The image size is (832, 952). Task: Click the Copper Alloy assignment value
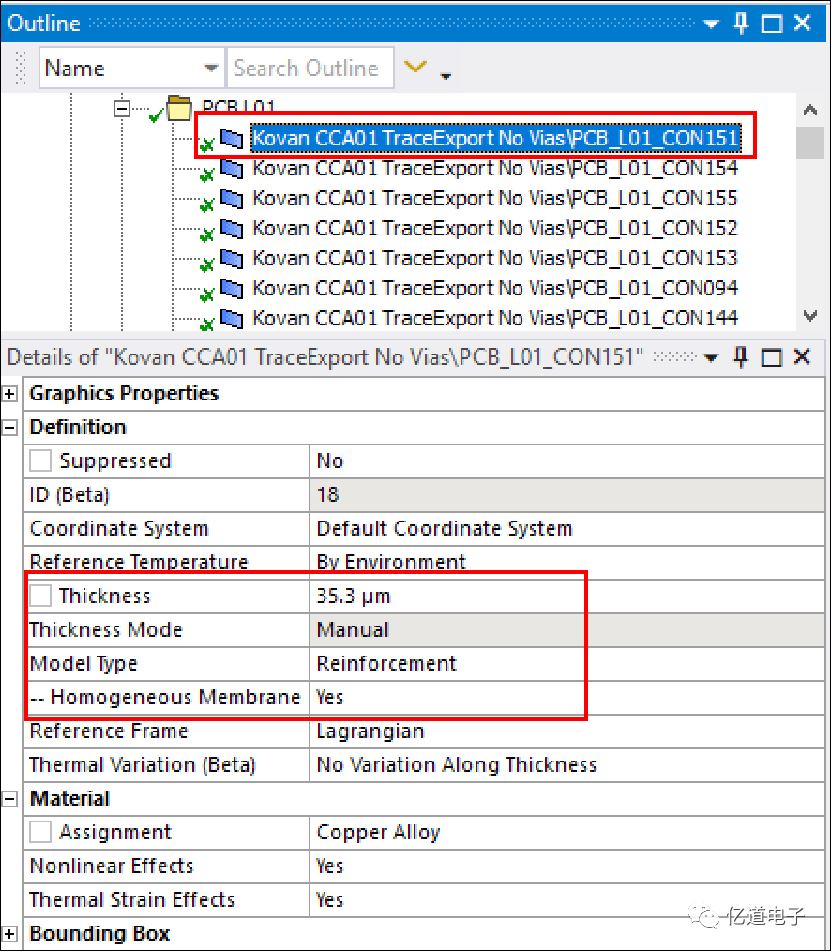(x=378, y=832)
